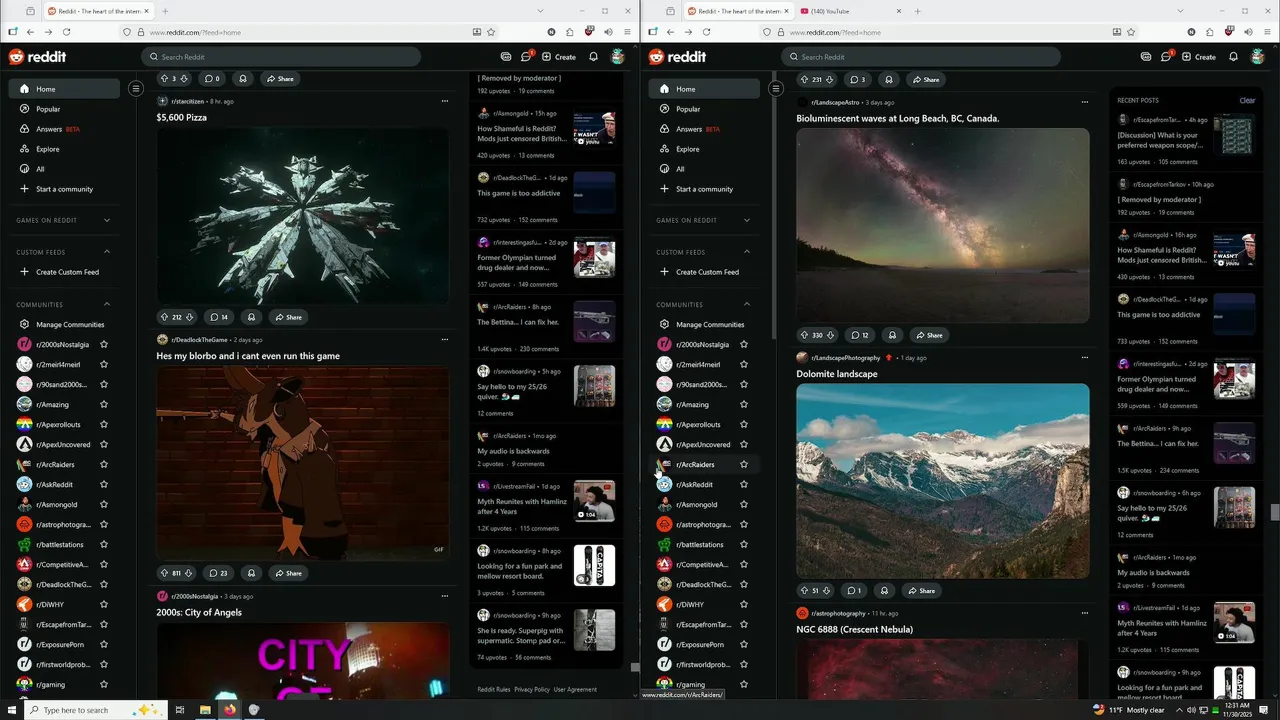Favorite r/Amazing star in left window

(x=104, y=404)
